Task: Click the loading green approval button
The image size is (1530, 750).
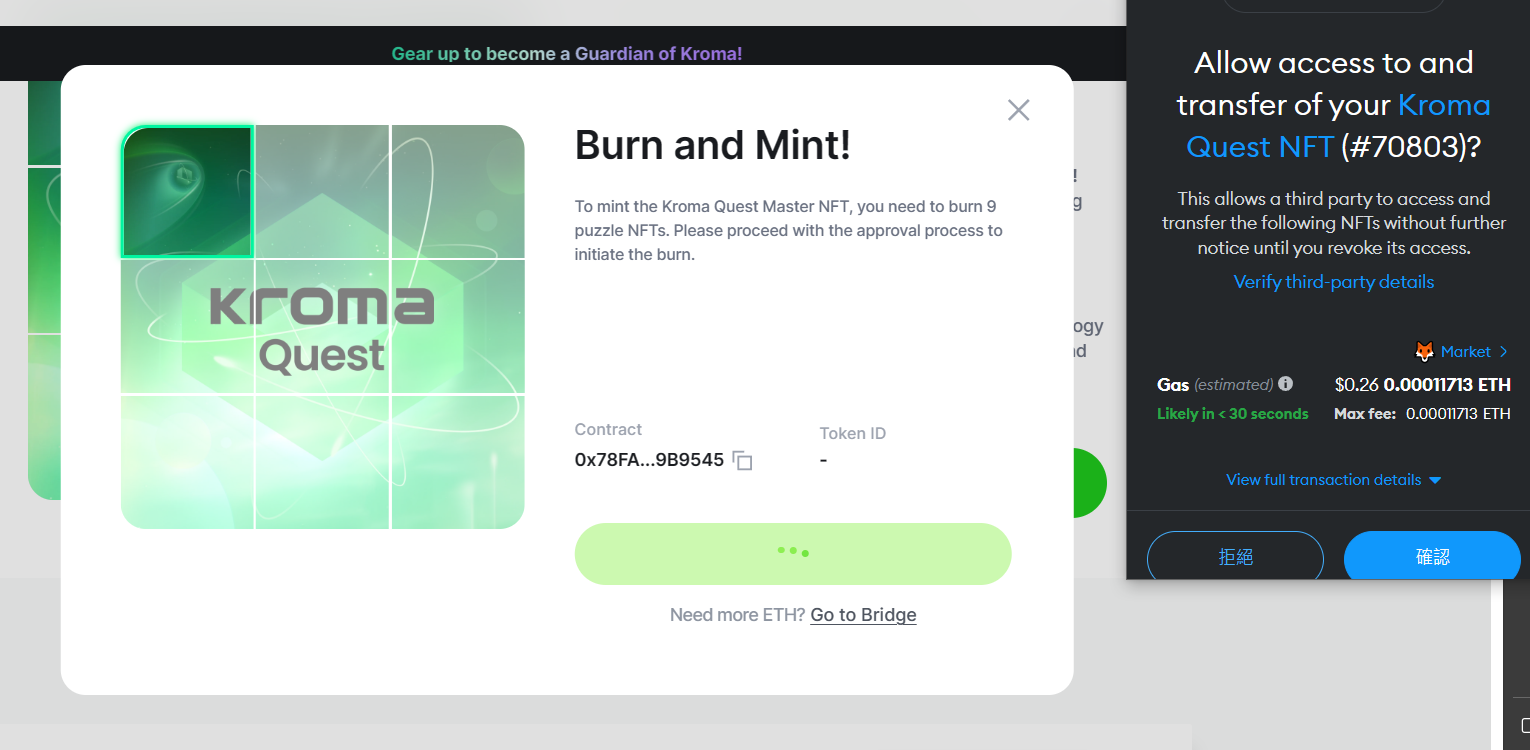Action: (x=792, y=553)
